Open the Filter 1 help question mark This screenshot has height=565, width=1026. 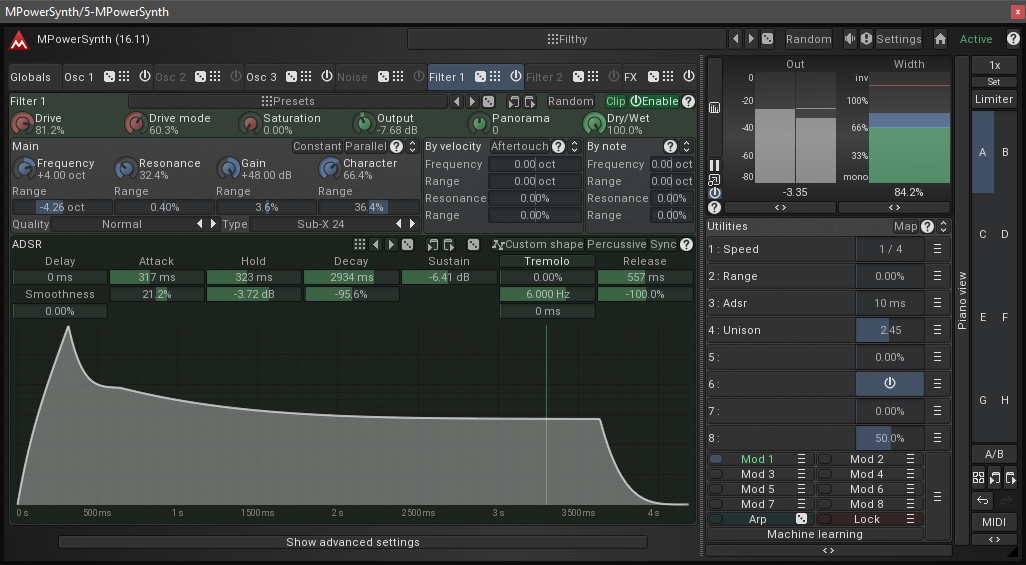coord(688,101)
